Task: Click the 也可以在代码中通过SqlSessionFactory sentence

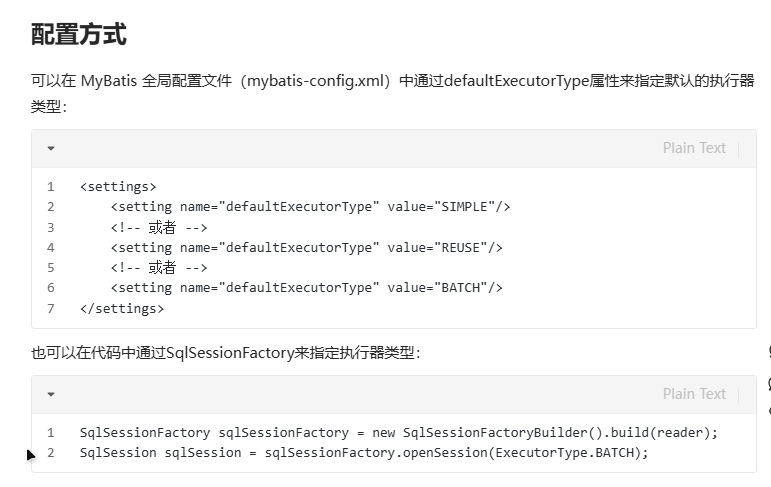Action: click(x=226, y=353)
